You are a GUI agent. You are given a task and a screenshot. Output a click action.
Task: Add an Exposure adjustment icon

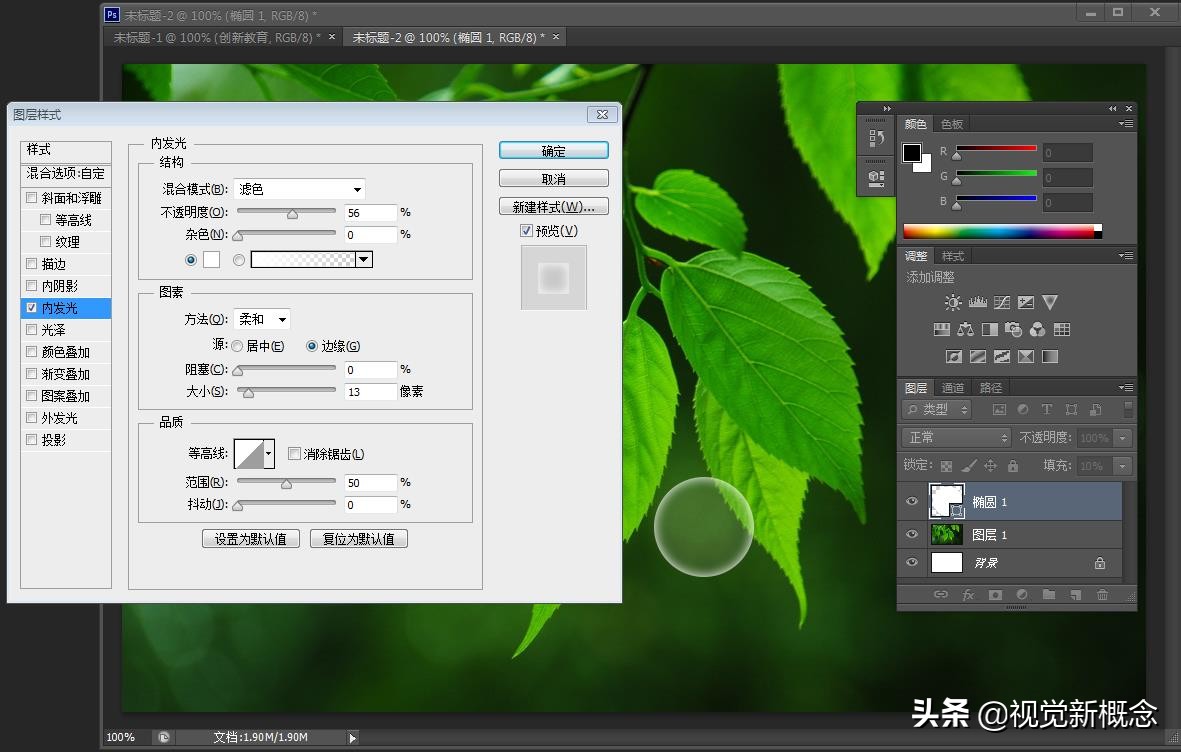coord(1026,302)
